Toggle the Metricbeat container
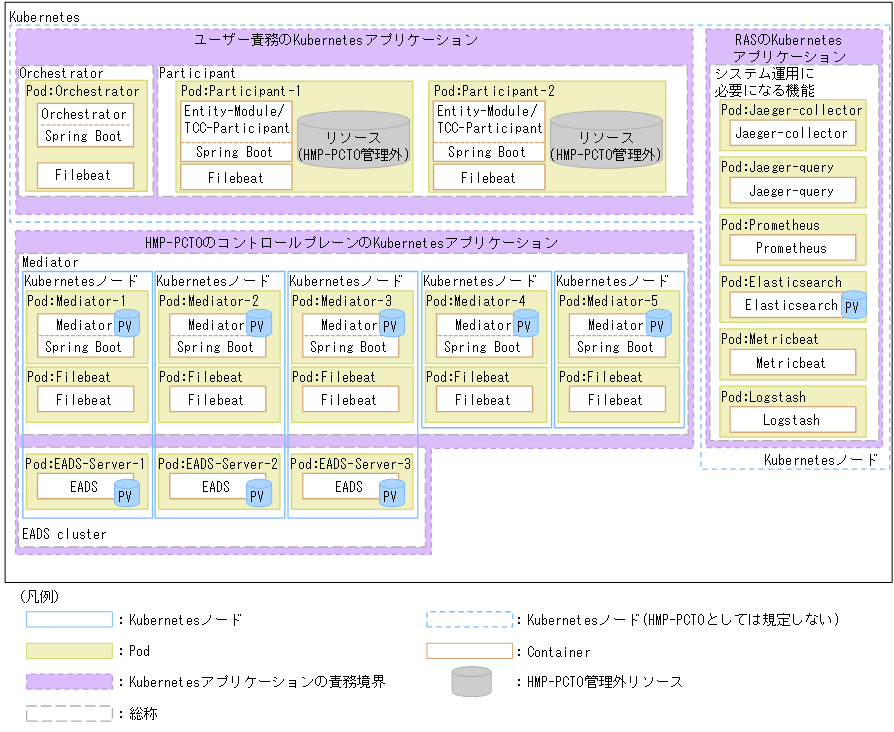The height and width of the screenshot is (732, 894). pos(791,362)
